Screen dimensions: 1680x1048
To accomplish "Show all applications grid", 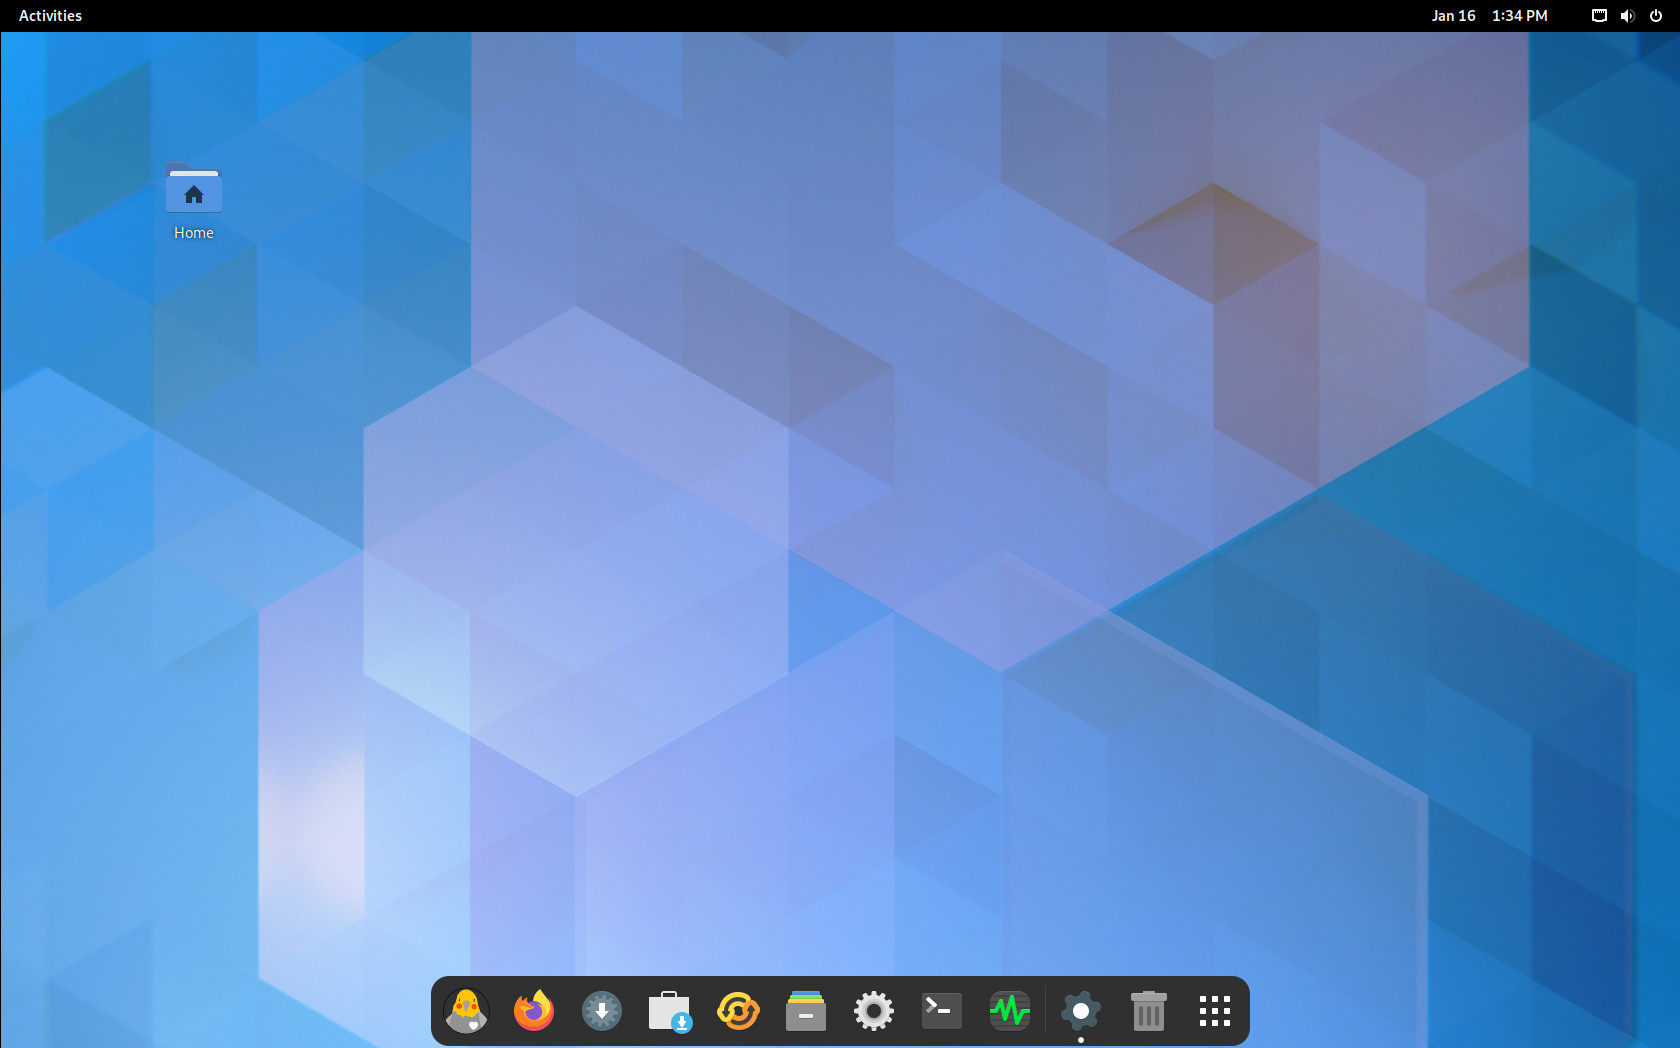I will pyautogui.click(x=1215, y=1011).
